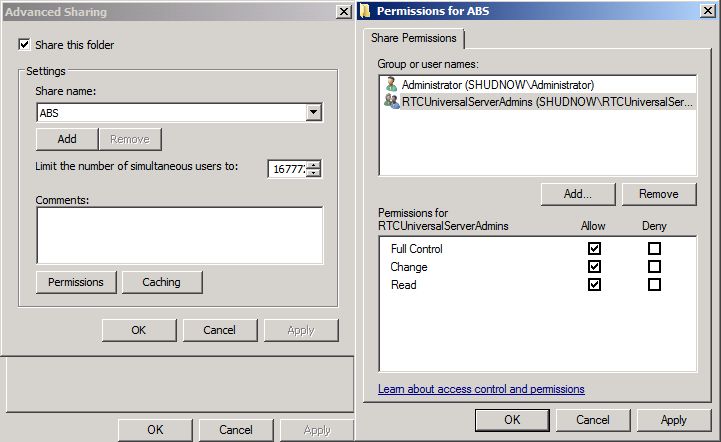This screenshot has height=442, width=721.
Task: Toggle Allow for Full Control
Action: [594, 249]
